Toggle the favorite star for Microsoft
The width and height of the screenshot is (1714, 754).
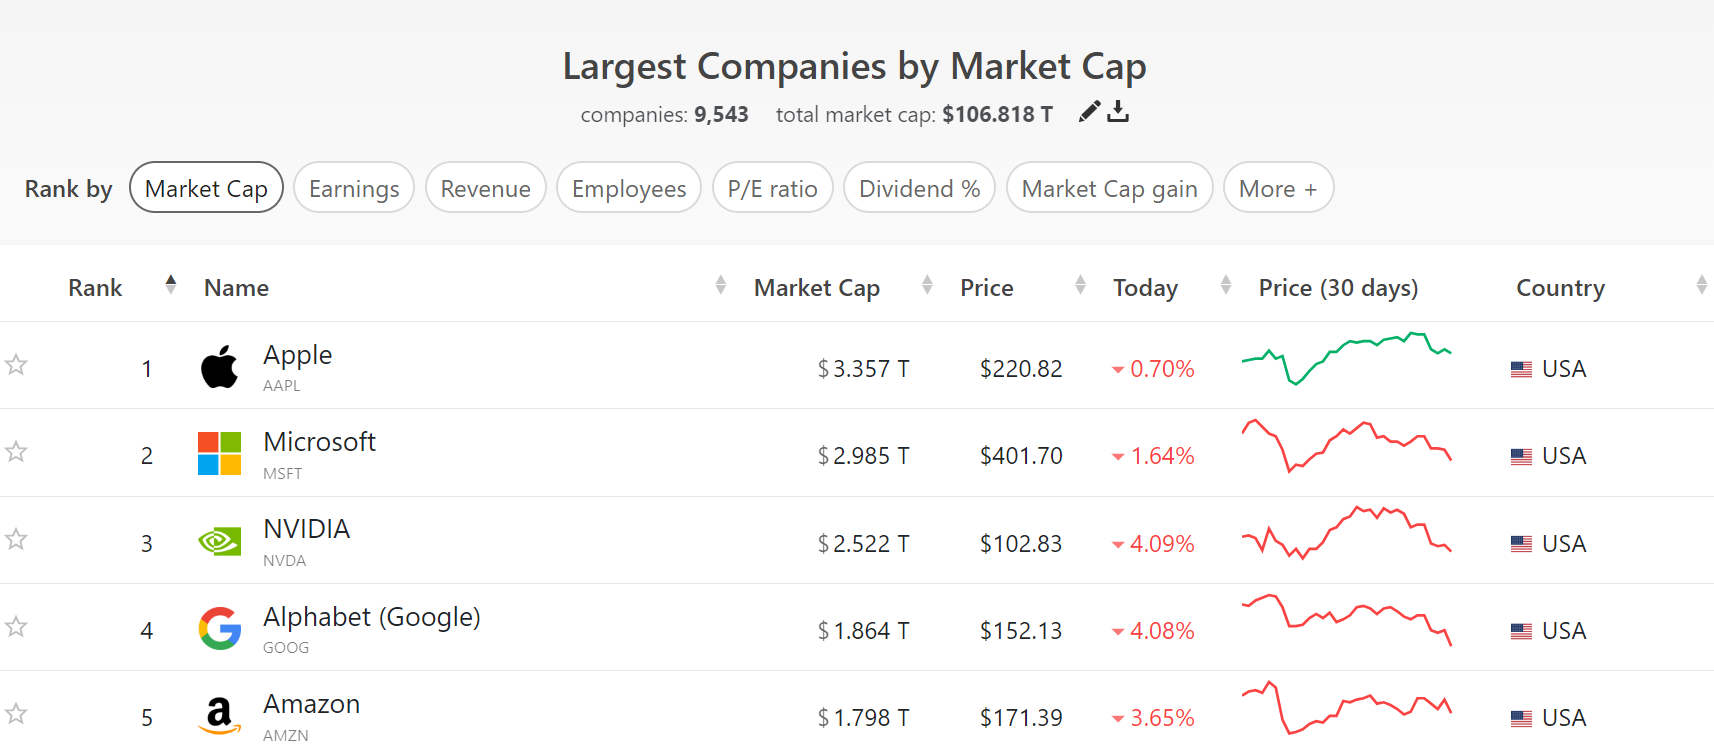tap(16, 452)
